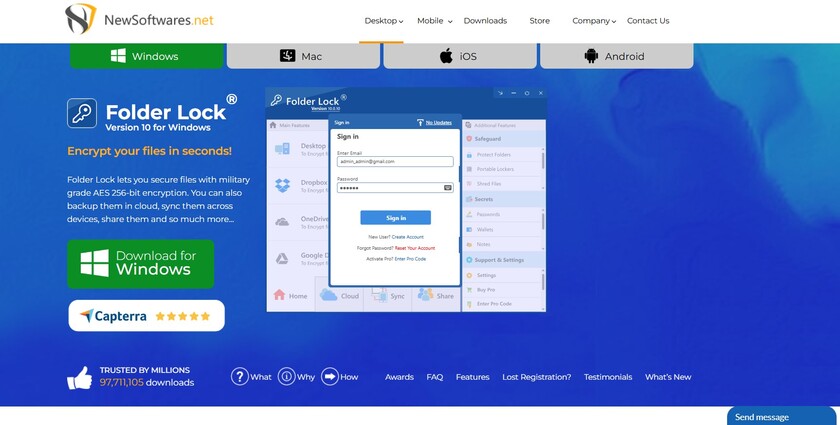Image resolution: width=840 pixels, height=425 pixels.
Task: Click the OneDrive cloud icon
Action: tap(282, 222)
